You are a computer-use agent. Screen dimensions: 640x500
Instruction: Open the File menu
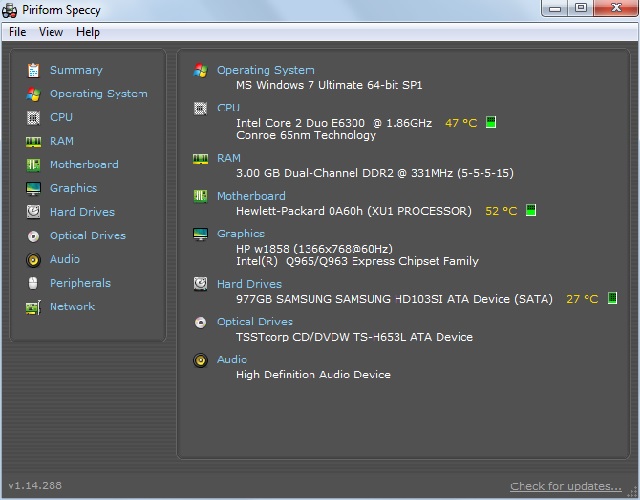click(18, 32)
